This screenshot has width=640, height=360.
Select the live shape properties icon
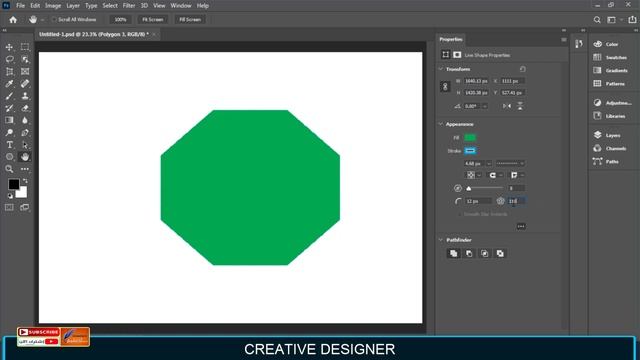pyautogui.click(x=446, y=55)
